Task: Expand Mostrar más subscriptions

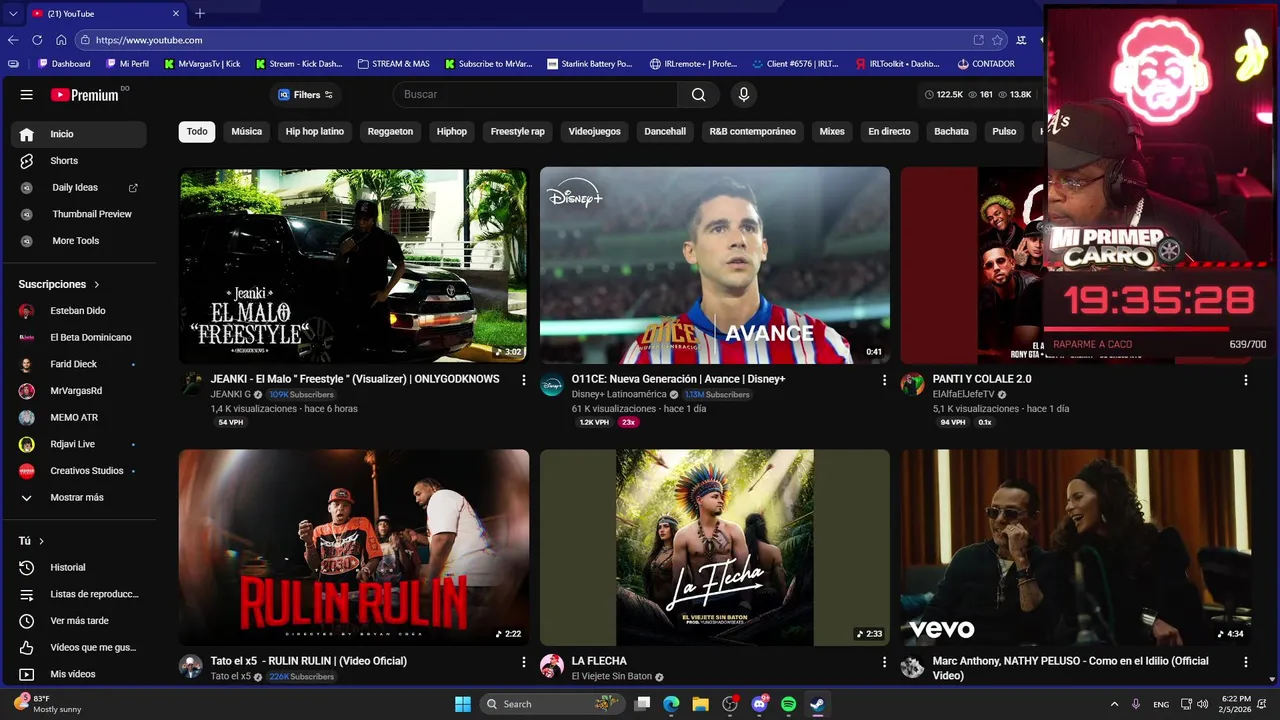Action: coord(78,498)
